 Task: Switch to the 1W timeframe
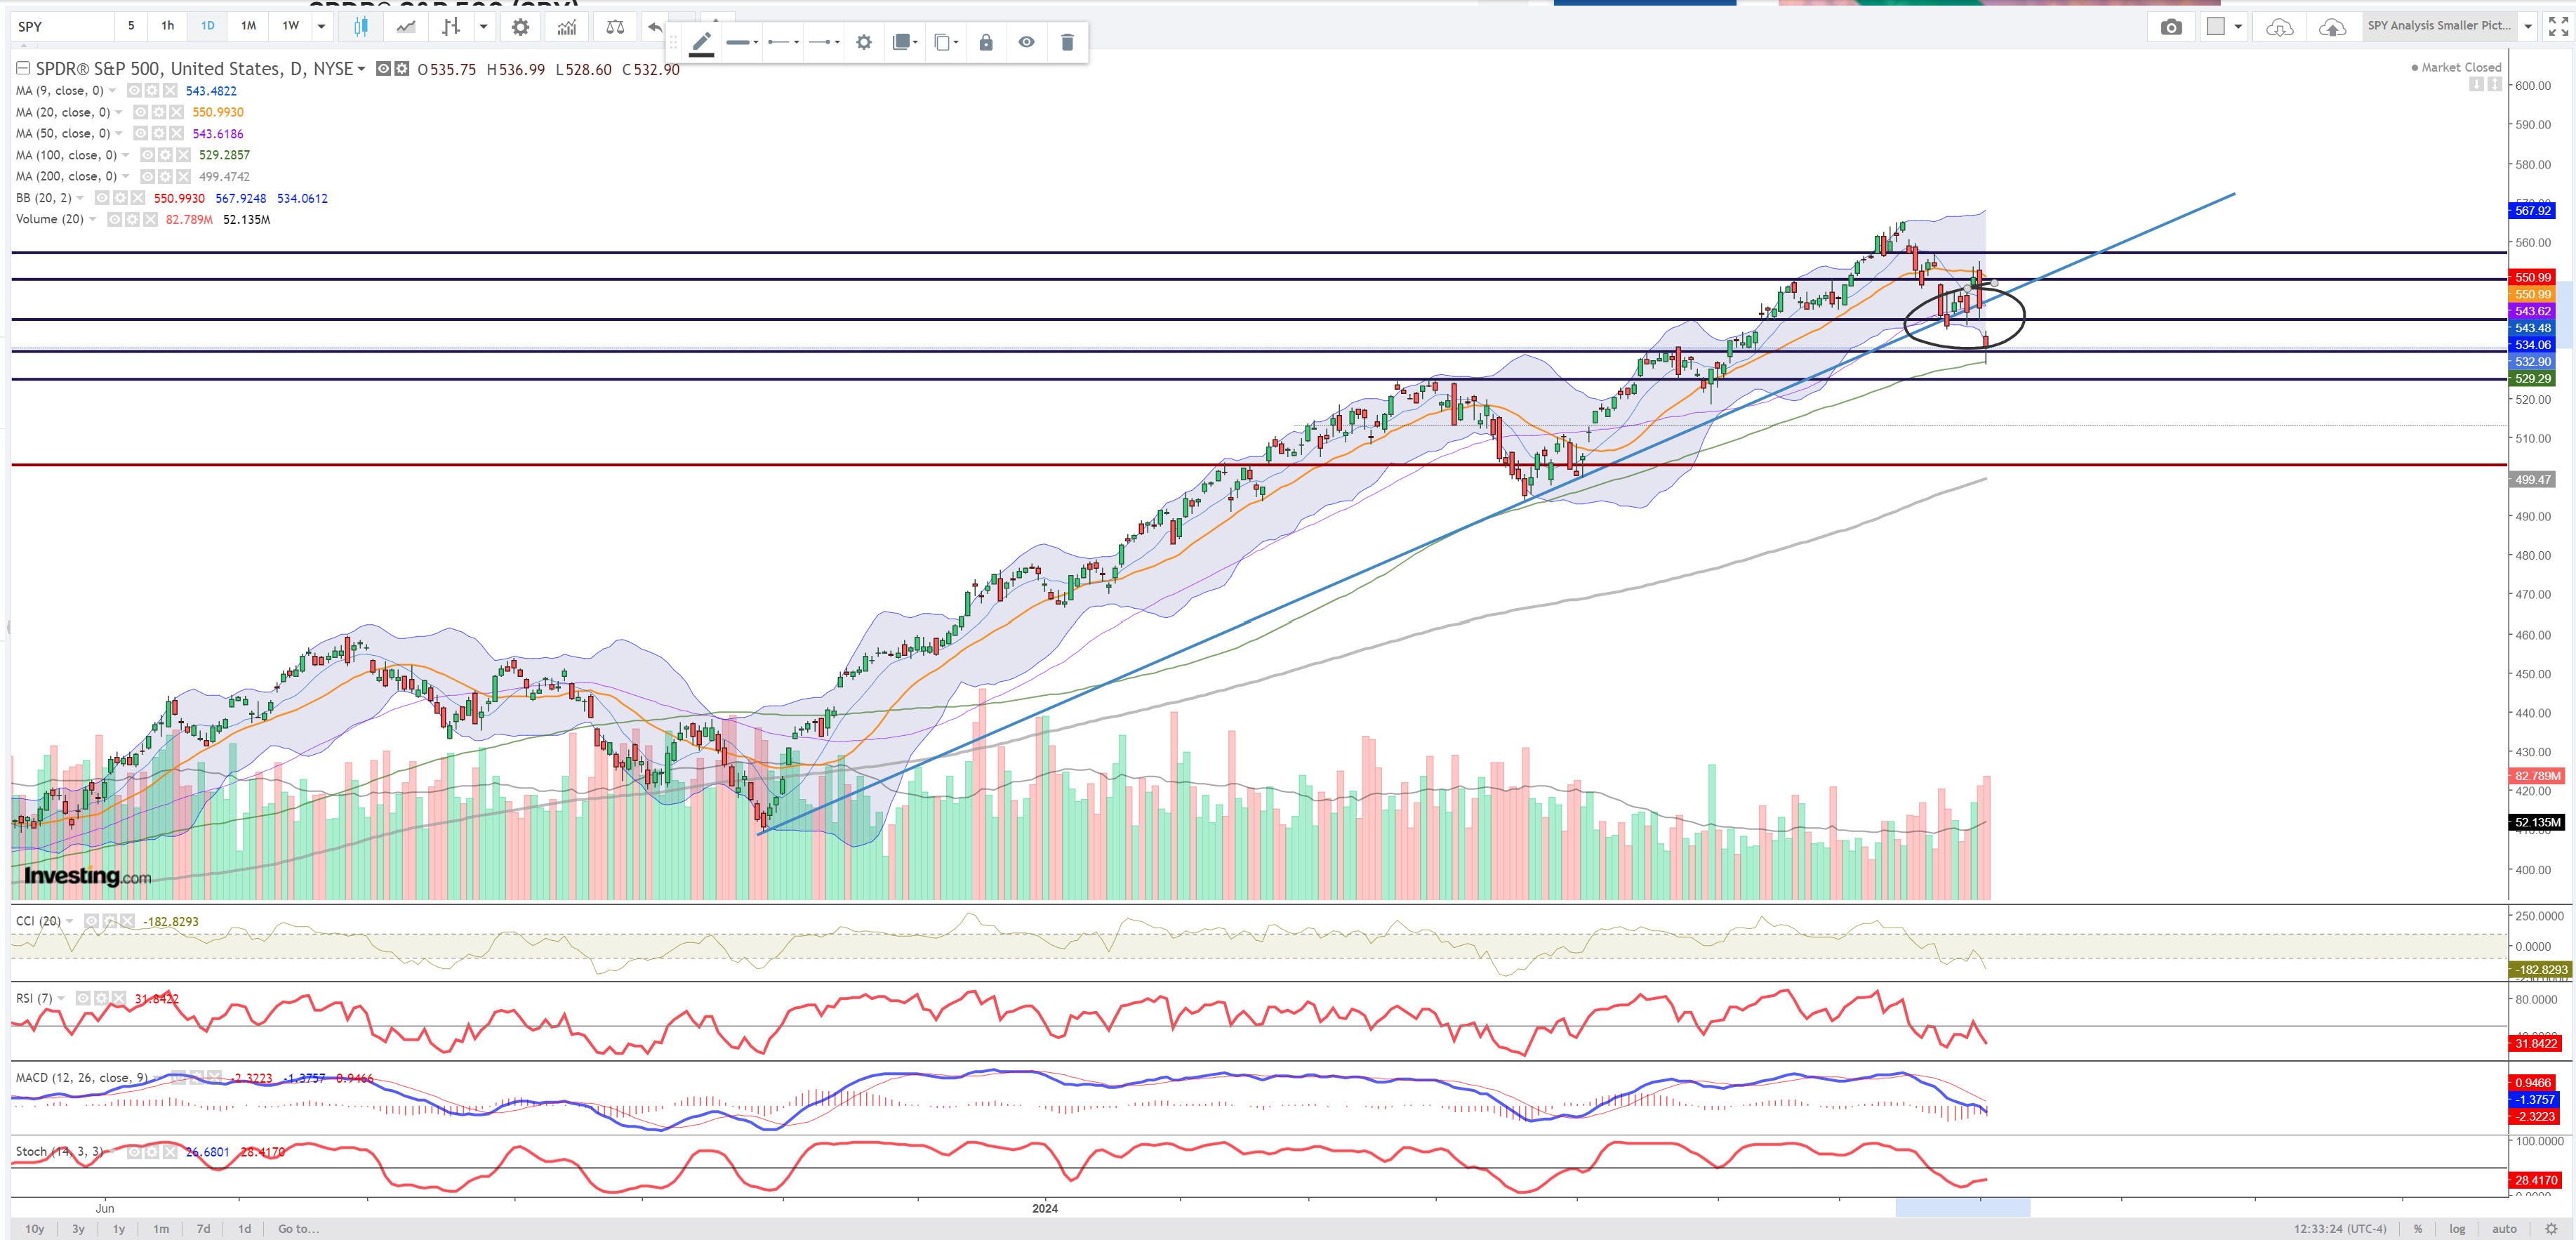290,26
